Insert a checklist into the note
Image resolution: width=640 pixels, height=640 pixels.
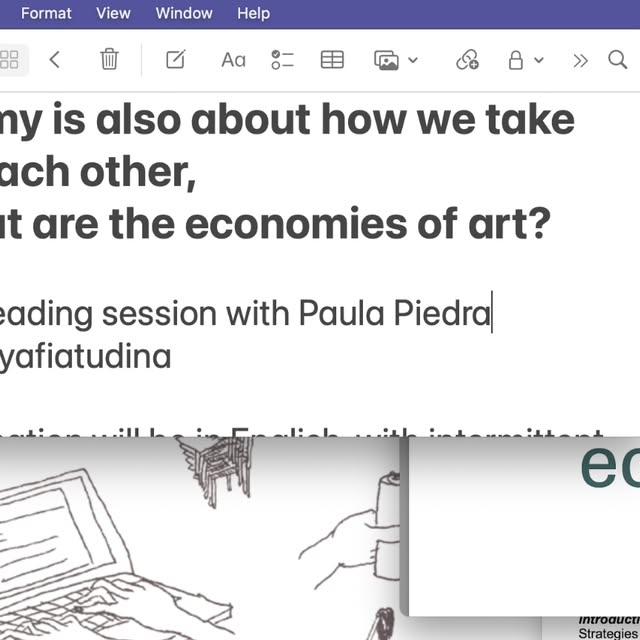coord(282,60)
